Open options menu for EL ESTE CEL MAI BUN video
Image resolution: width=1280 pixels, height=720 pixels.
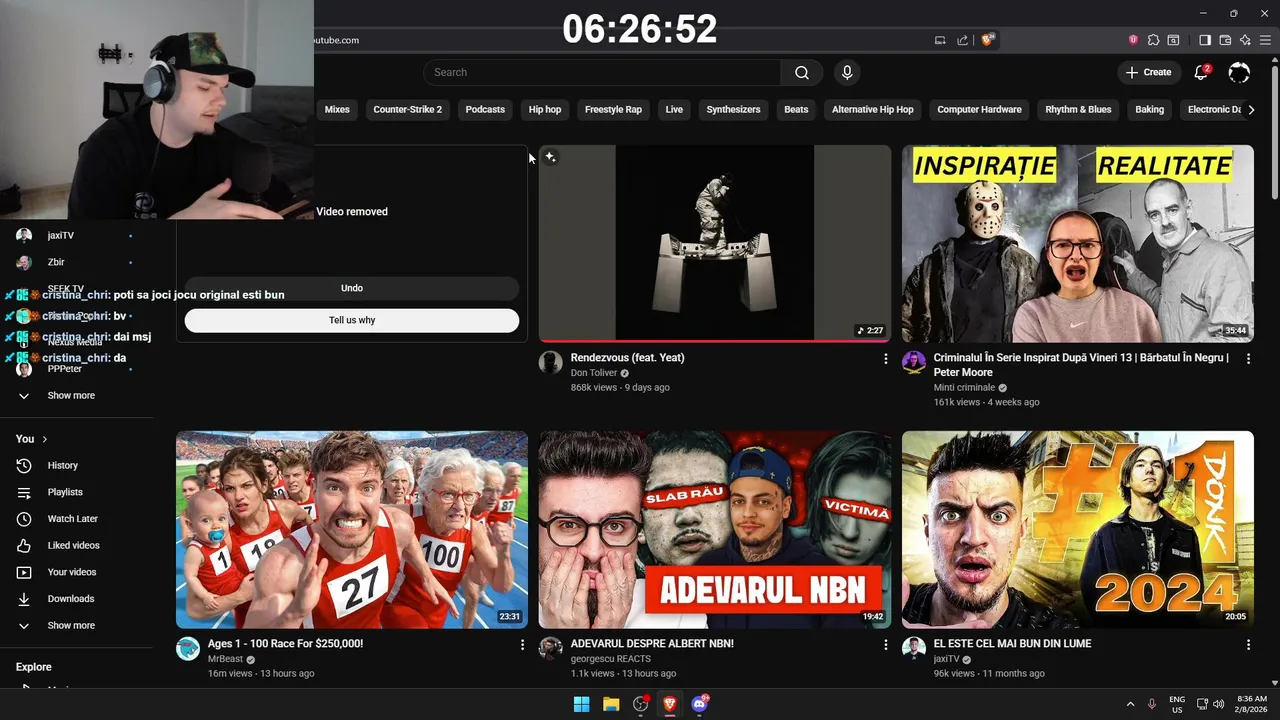point(1248,645)
